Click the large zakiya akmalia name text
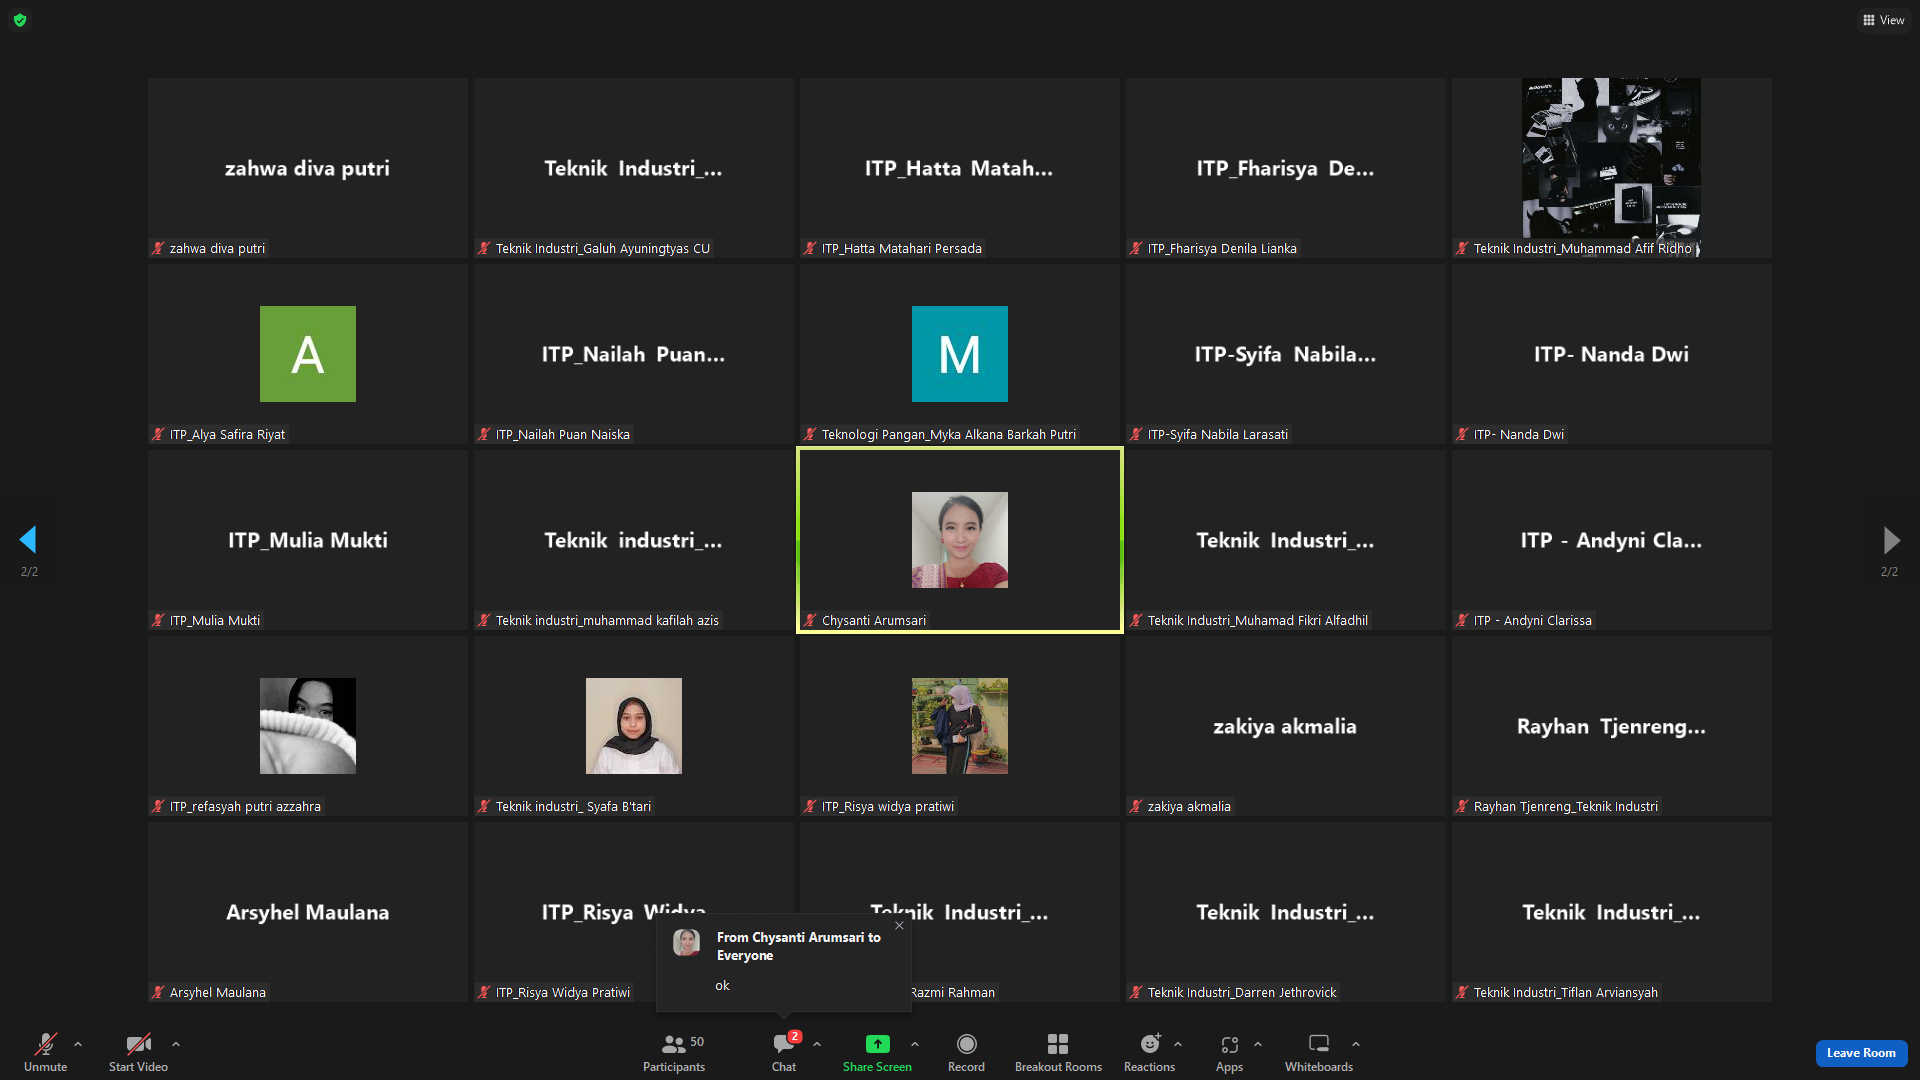1920x1080 pixels. click(1285, 726)
